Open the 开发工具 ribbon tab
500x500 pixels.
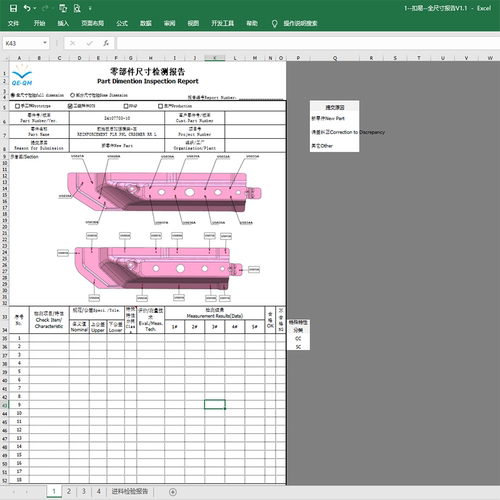222,23
